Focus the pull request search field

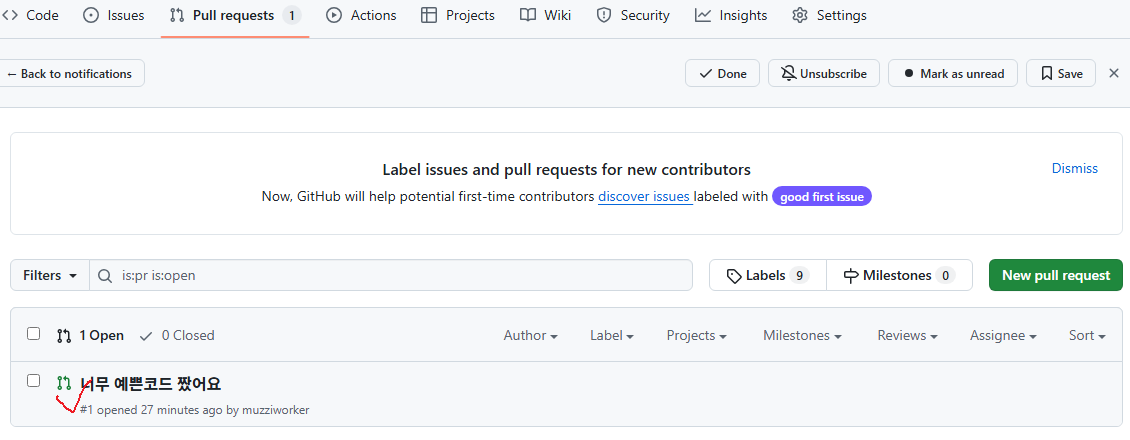click(400, 275)
